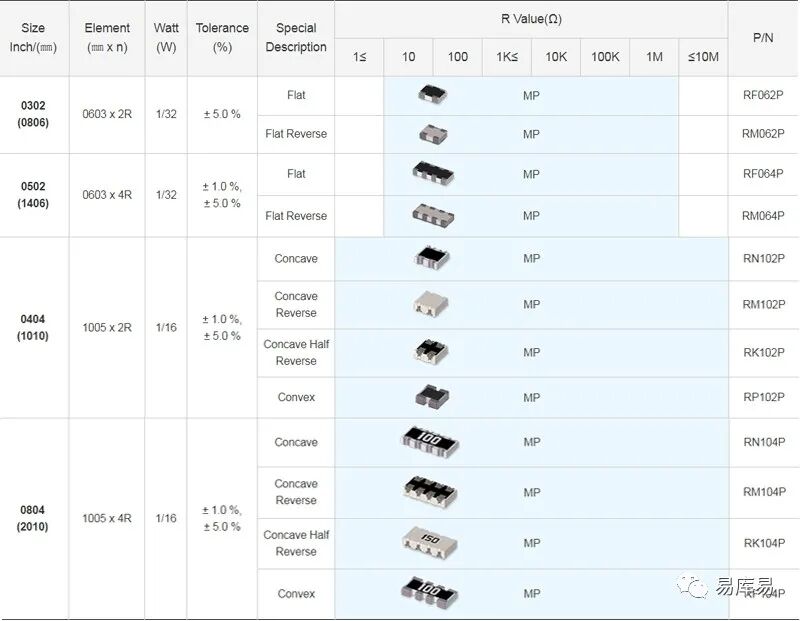
Task: Click the P/N column header
Action: point(763,38)
